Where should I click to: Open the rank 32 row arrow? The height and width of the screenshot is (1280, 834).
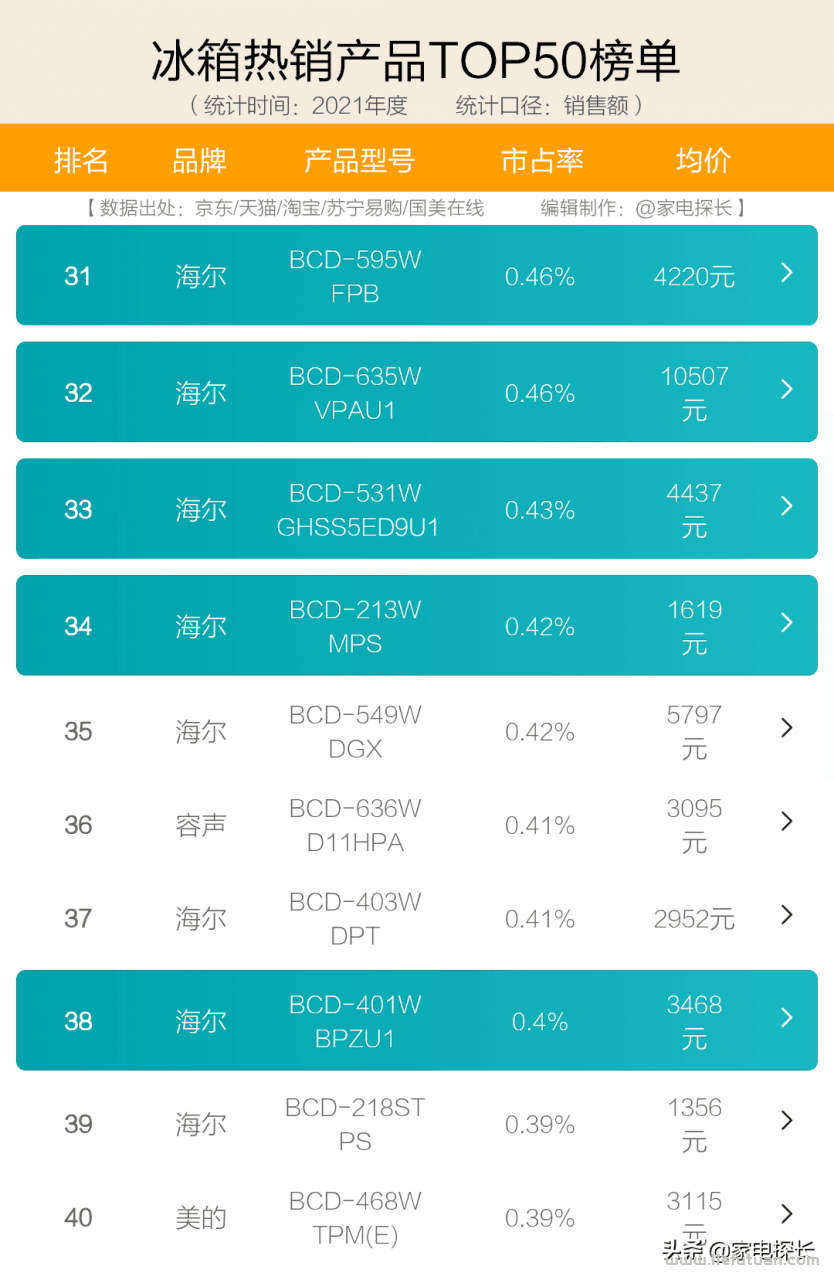pos(787,389)
